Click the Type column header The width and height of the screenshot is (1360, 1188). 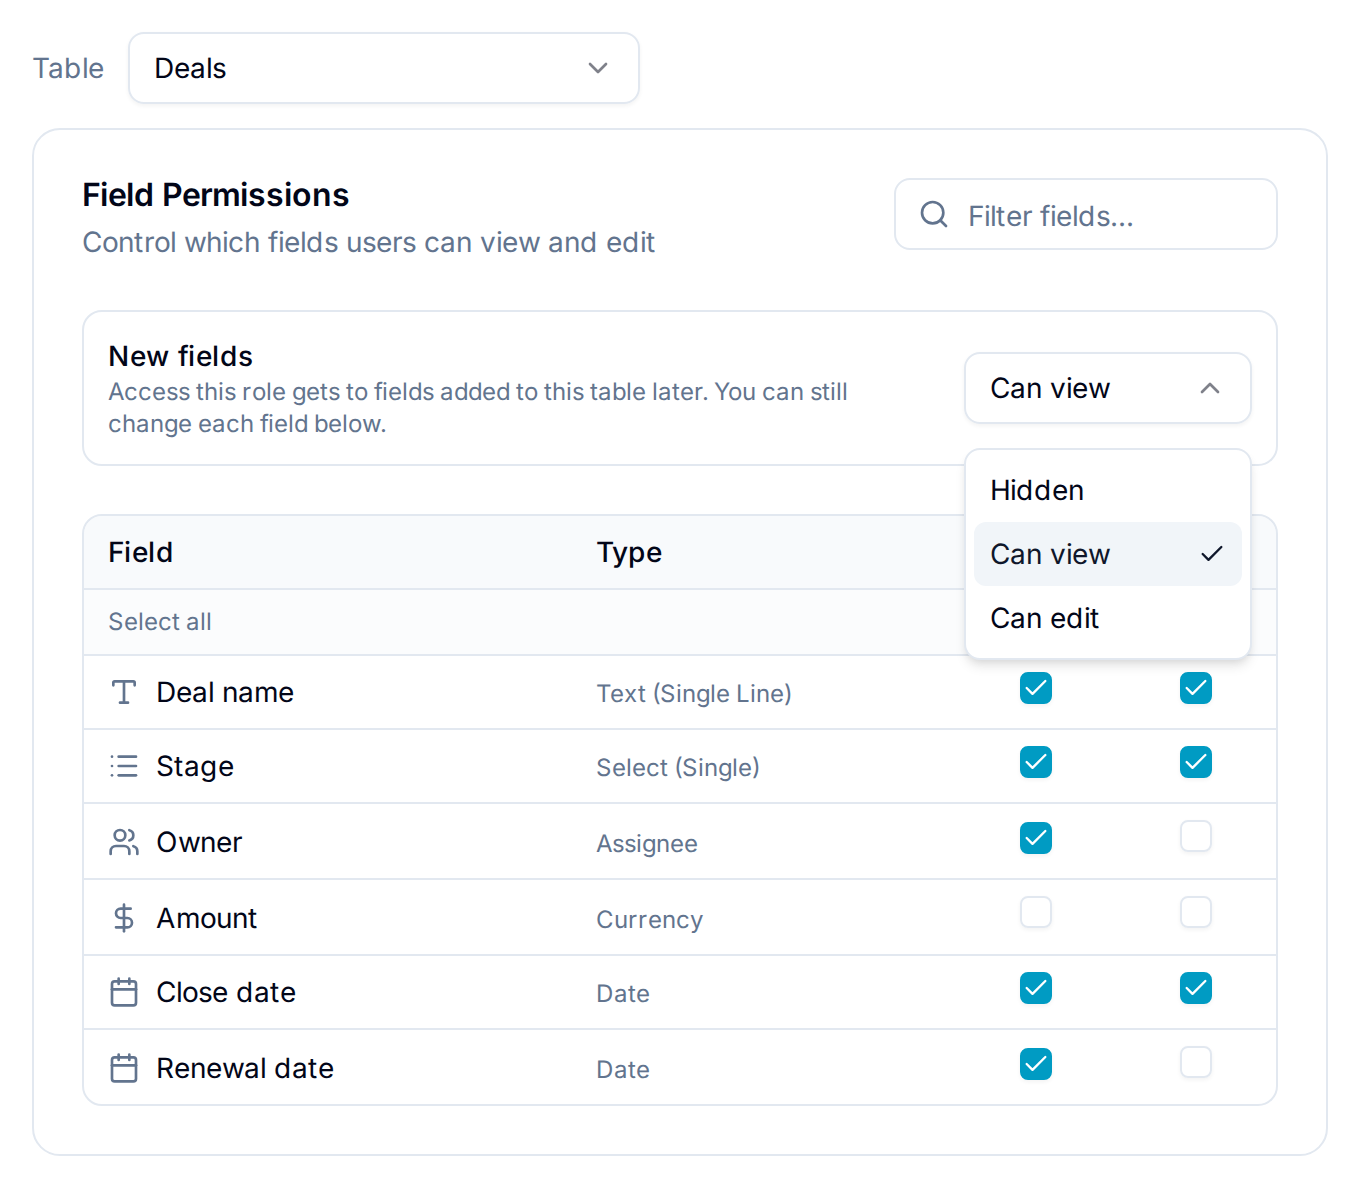point(629,552)
